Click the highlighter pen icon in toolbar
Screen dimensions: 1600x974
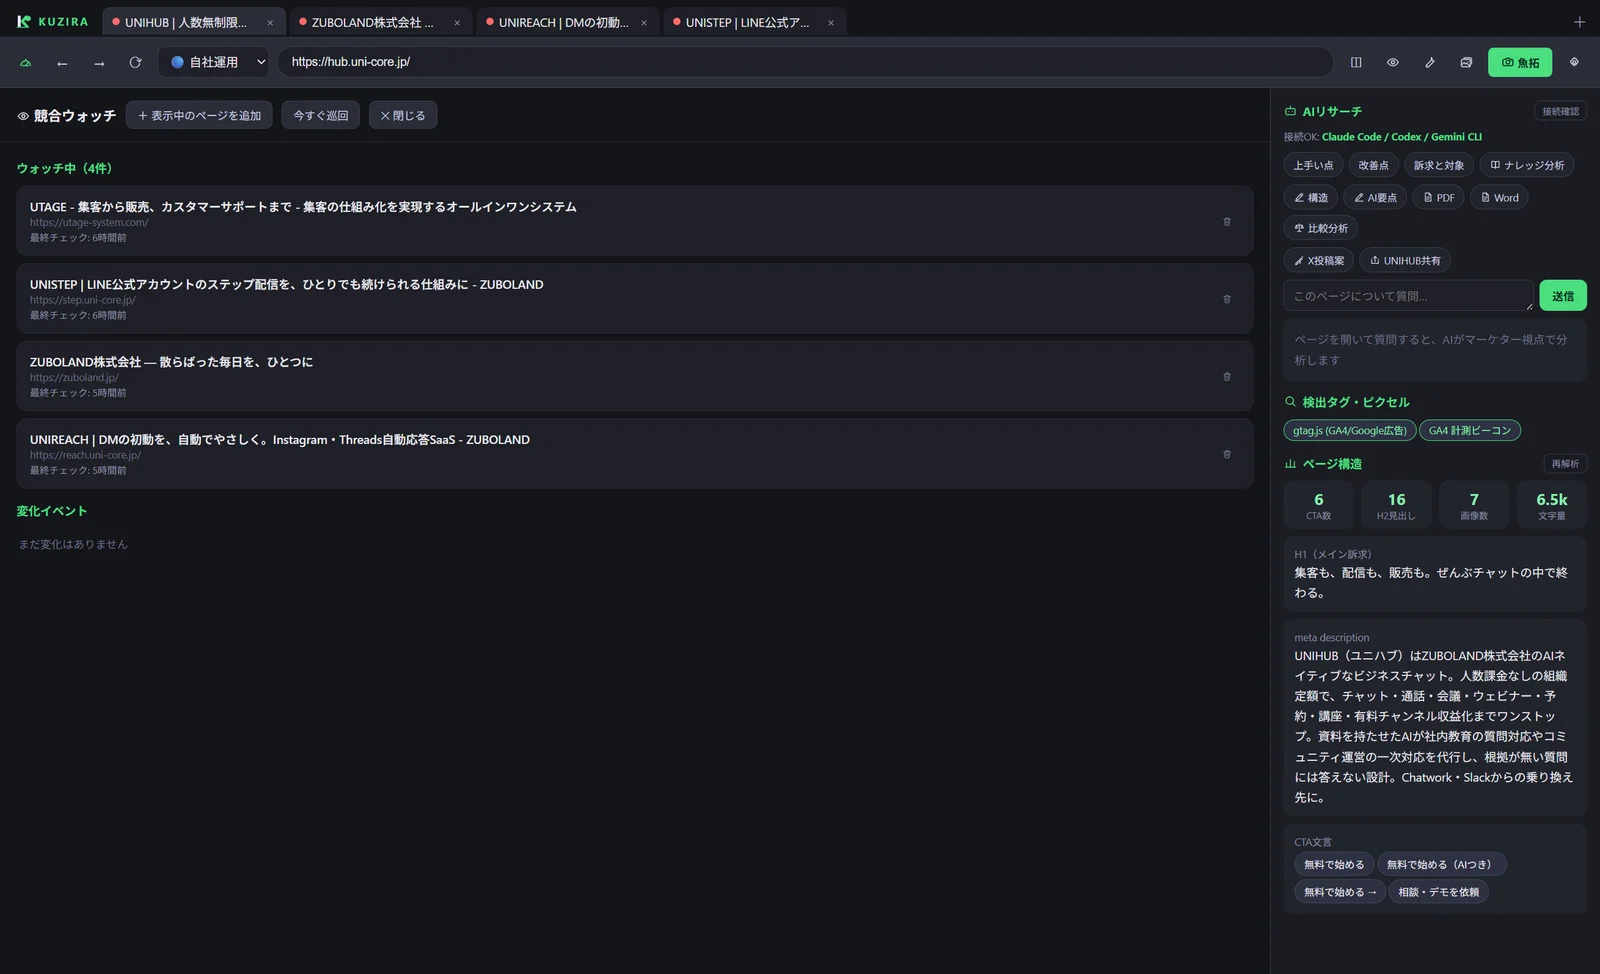[1430, 62]
